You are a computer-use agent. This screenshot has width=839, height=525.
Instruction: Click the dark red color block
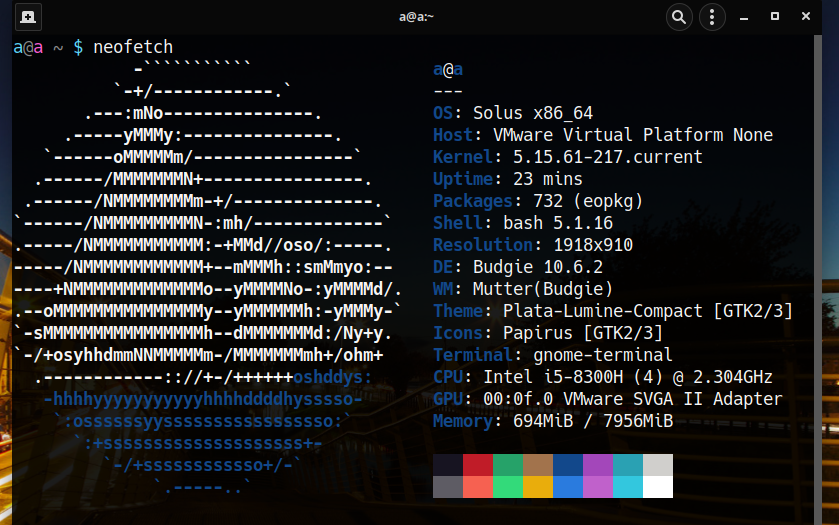(478, 465)
